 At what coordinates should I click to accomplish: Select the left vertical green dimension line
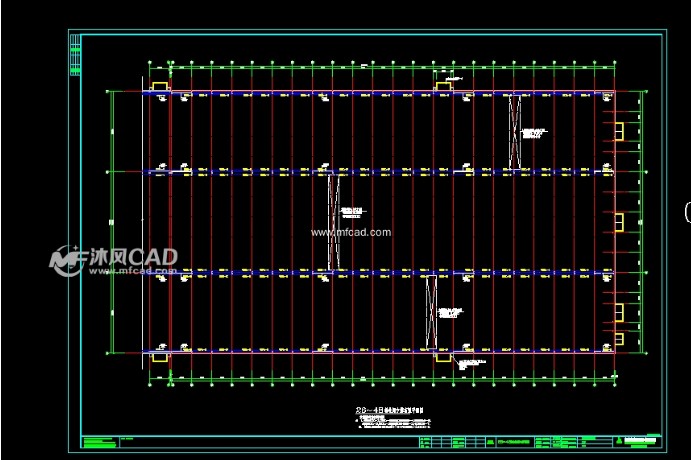pyautogui.click(x=113, y=221)
